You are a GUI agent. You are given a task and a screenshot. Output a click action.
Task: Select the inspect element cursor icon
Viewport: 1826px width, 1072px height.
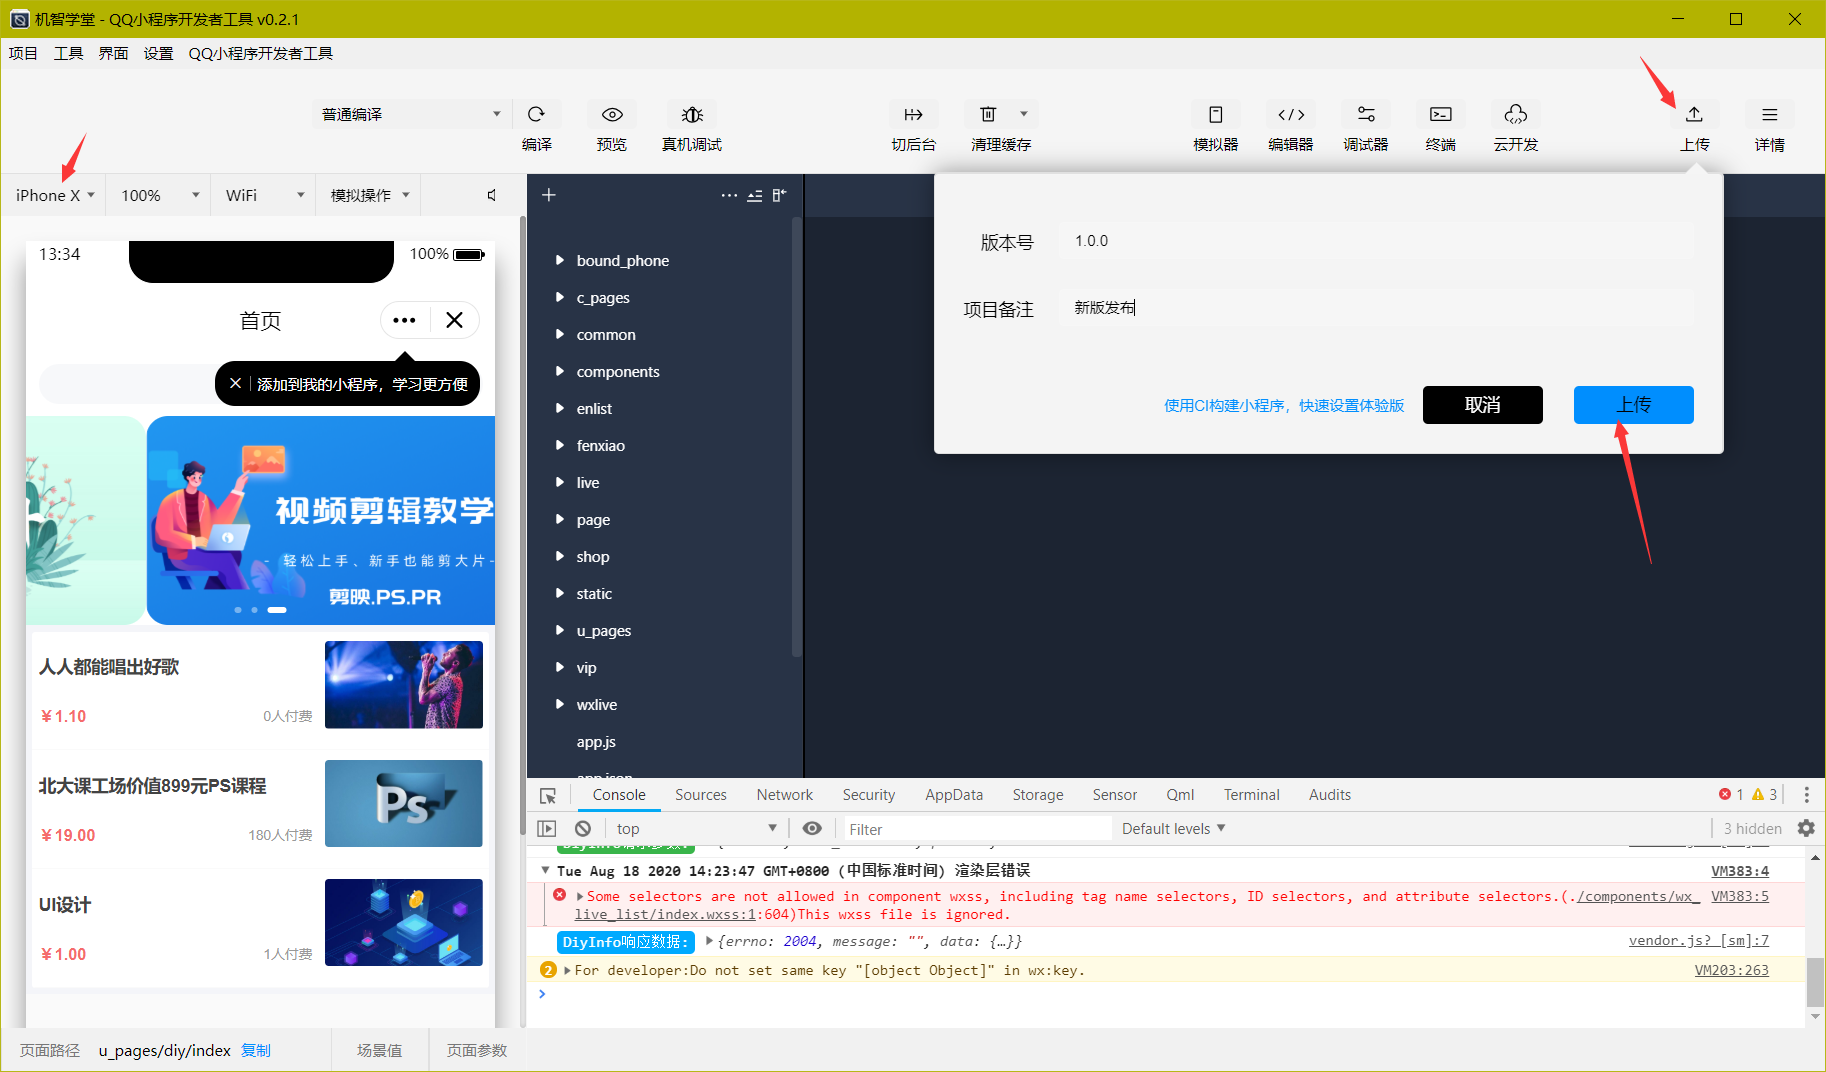click(x=548, y=795)
